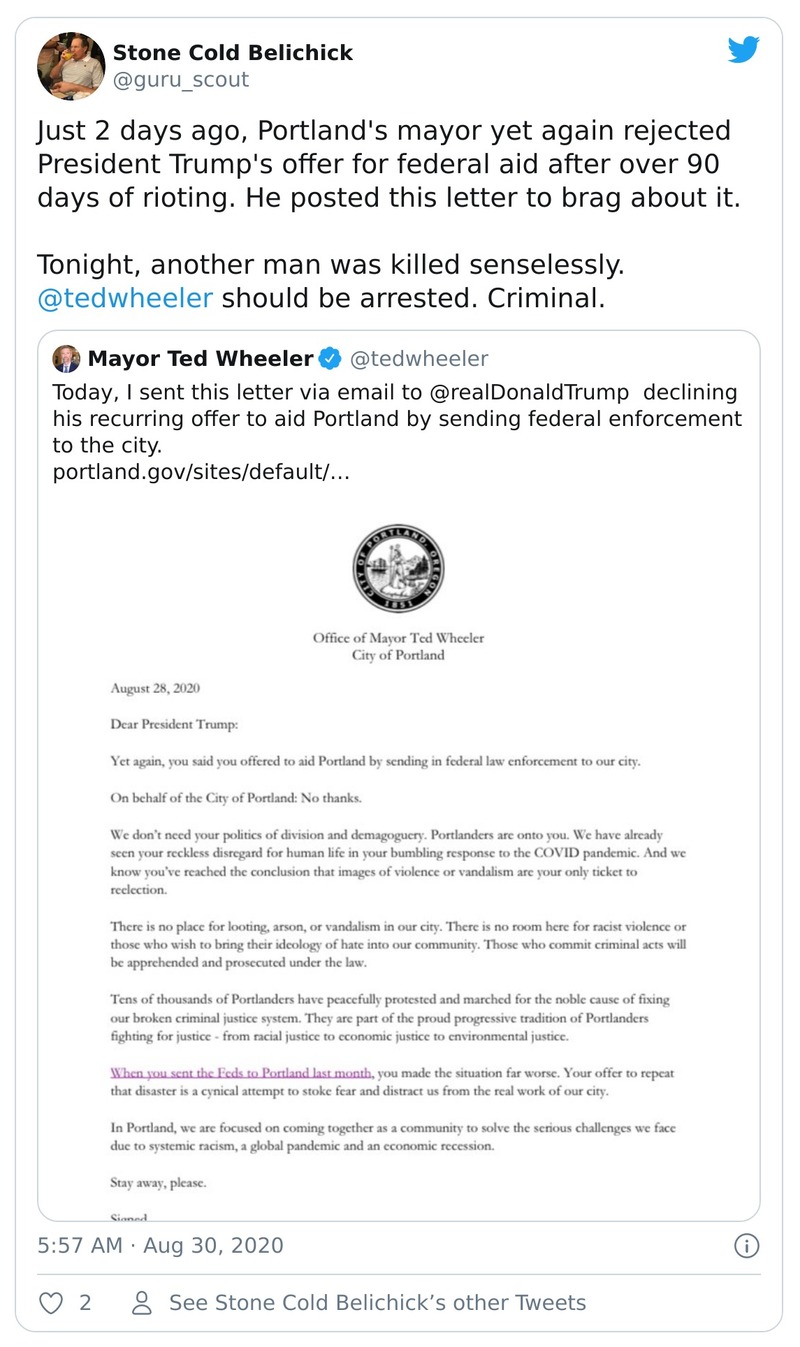Click the Twitter bird logo
Image resolution: width=800 pixels, height=1347 pixels.
(743, 51)
